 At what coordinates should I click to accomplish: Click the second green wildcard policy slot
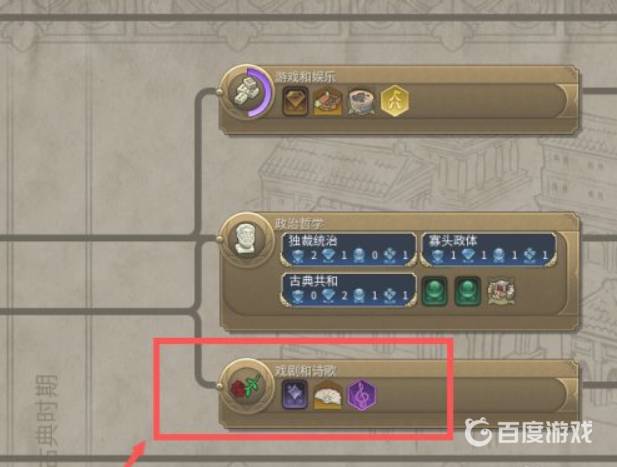point(467,292)
